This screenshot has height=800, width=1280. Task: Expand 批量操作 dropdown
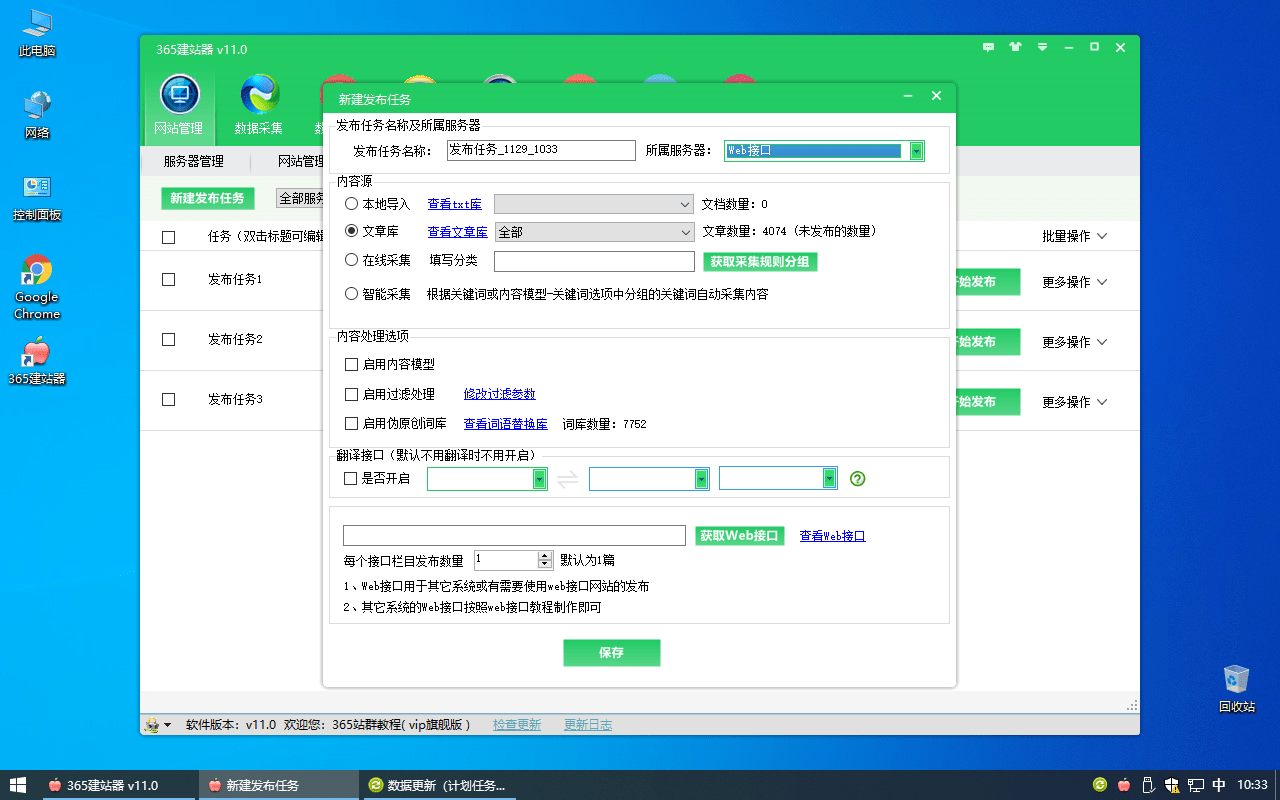coord(1075,237)
